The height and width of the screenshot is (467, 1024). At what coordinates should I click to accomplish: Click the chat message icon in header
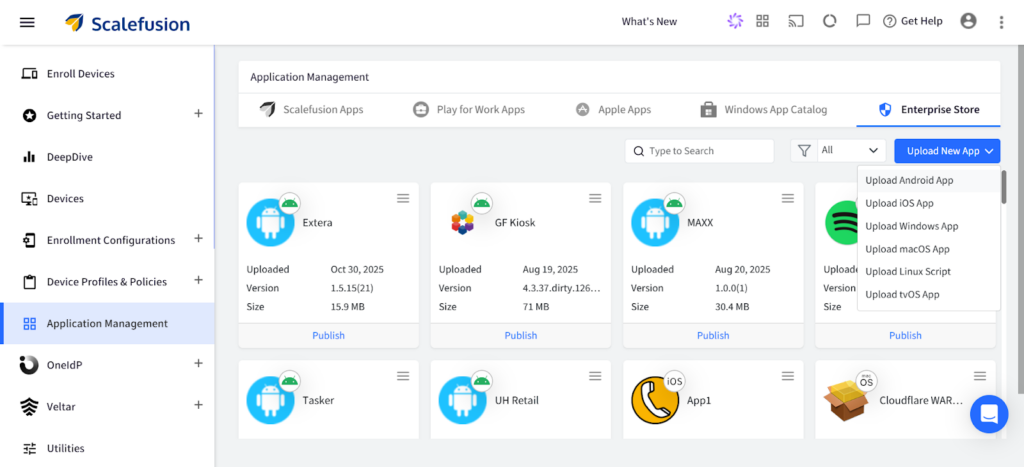click(x=863, y=21)
